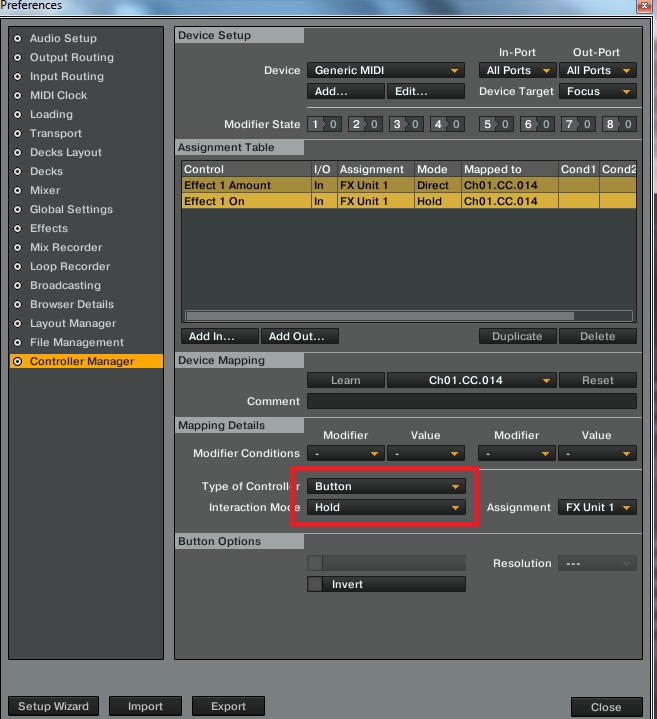Go to Global Settings
Image resolution: width=657 pixels, height=719 pixels.
point(71,210)
